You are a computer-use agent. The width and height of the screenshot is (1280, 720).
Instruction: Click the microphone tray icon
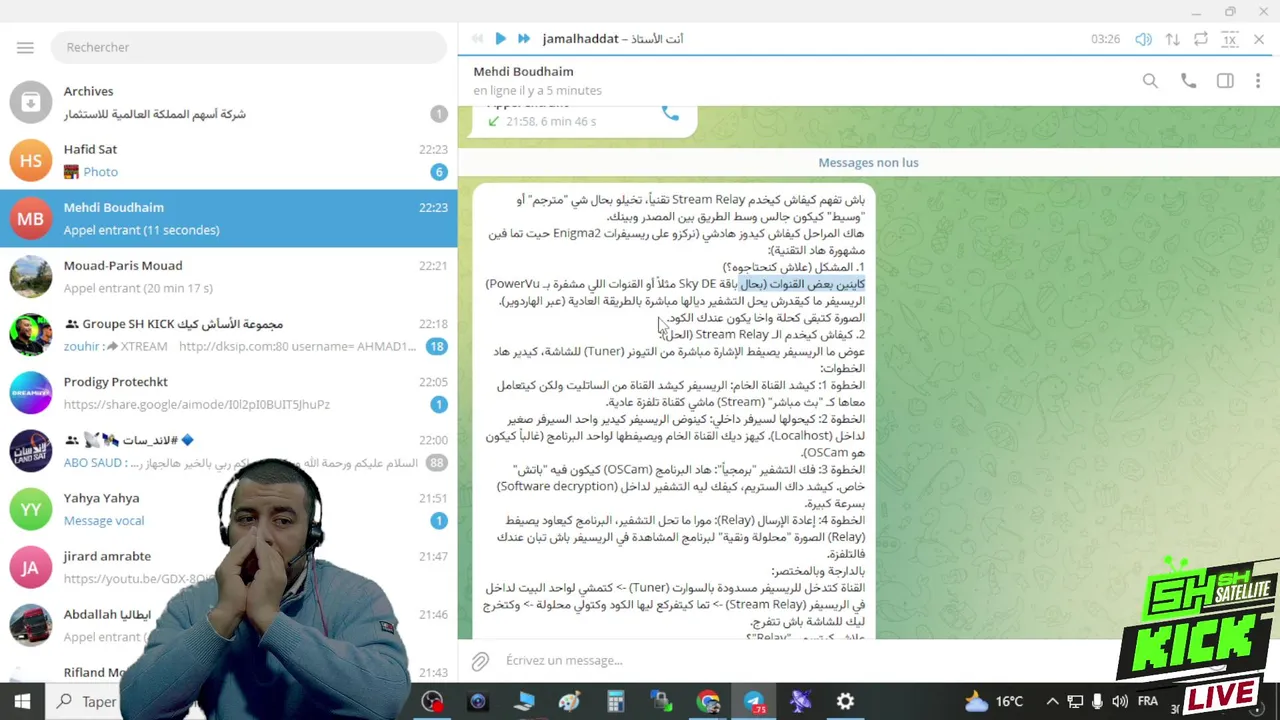point(1097,701)
